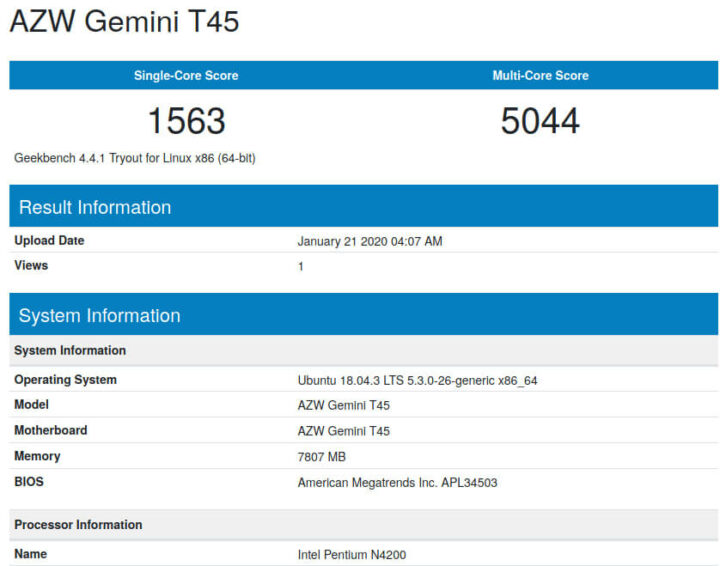The width and height of the screenshot is (720, 566).
Task: Select the Operating System label
Action: coord(65,380)
